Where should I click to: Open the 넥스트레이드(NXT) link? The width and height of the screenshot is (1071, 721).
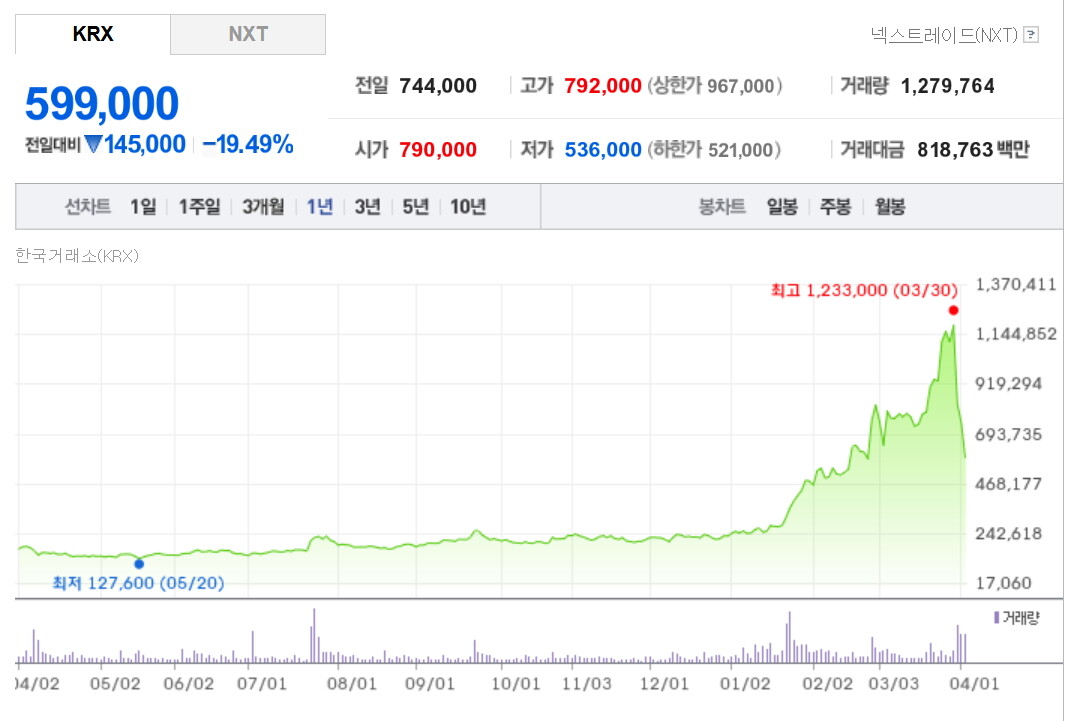pos(944,35)
